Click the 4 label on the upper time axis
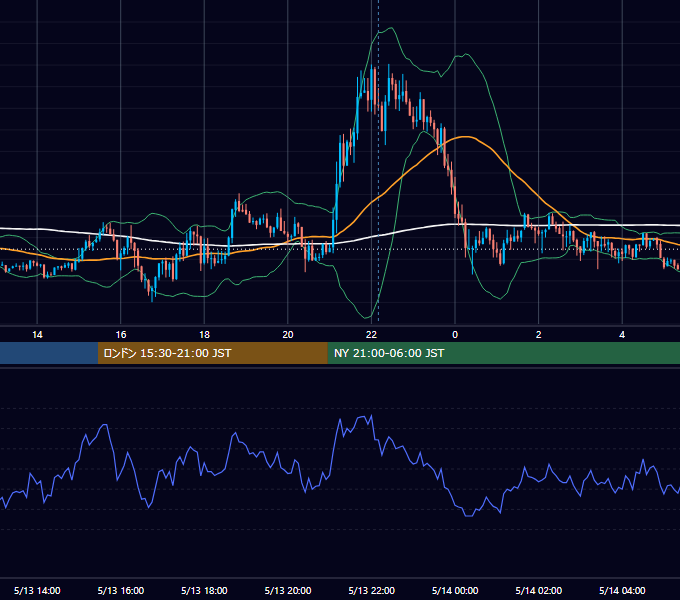The image size is (680, 600). (x=622, y=335)
